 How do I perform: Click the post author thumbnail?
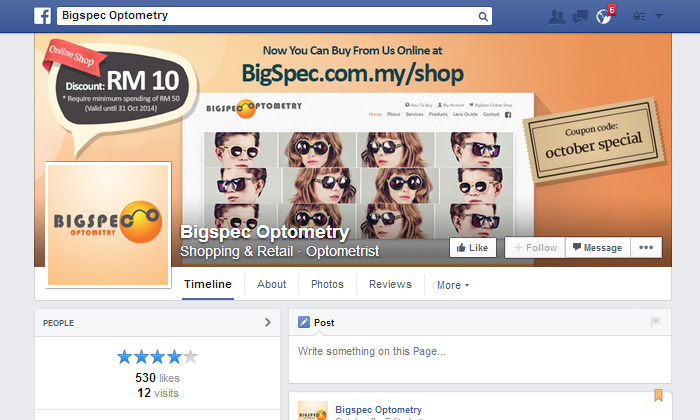(312, 411)
